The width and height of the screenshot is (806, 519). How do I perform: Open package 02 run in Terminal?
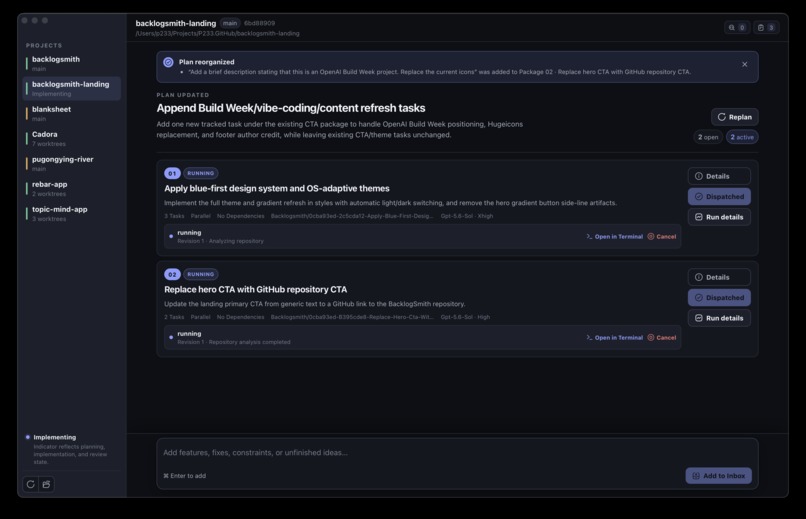pyautogui.click(x=614, y=338)
